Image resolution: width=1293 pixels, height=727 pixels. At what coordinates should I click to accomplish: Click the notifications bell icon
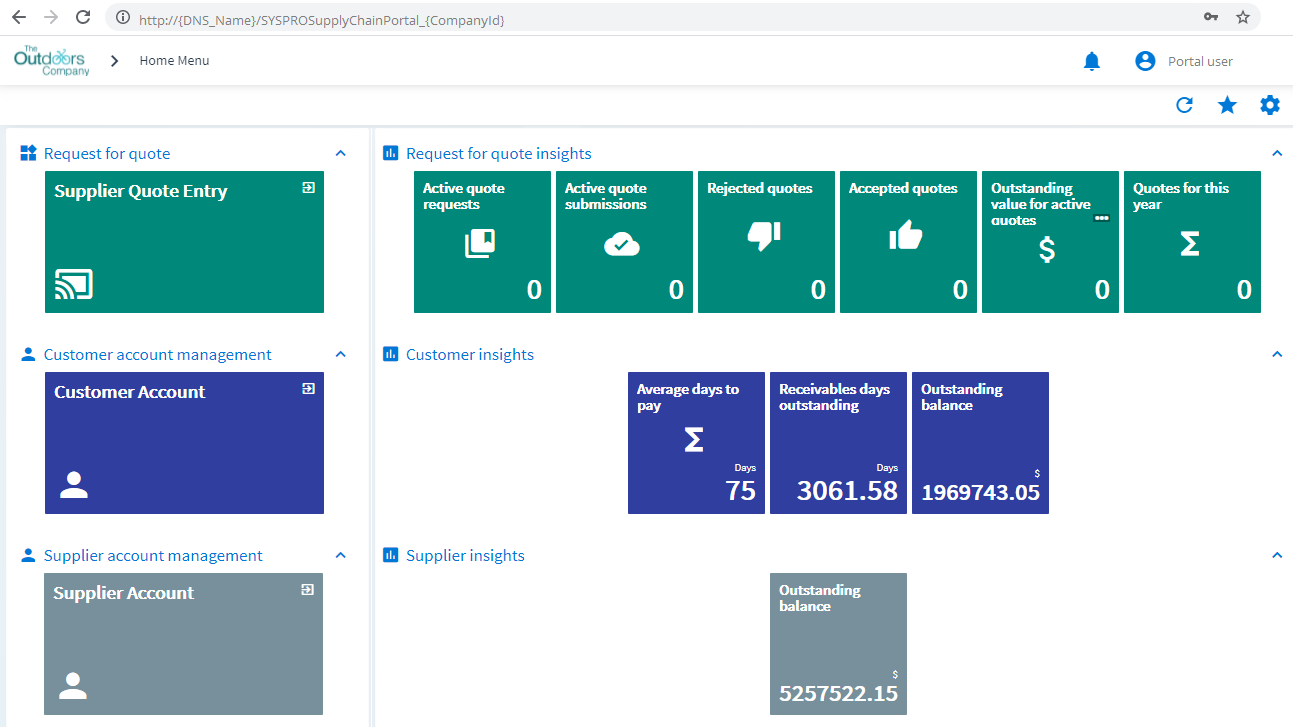[x=1092, y=62]
